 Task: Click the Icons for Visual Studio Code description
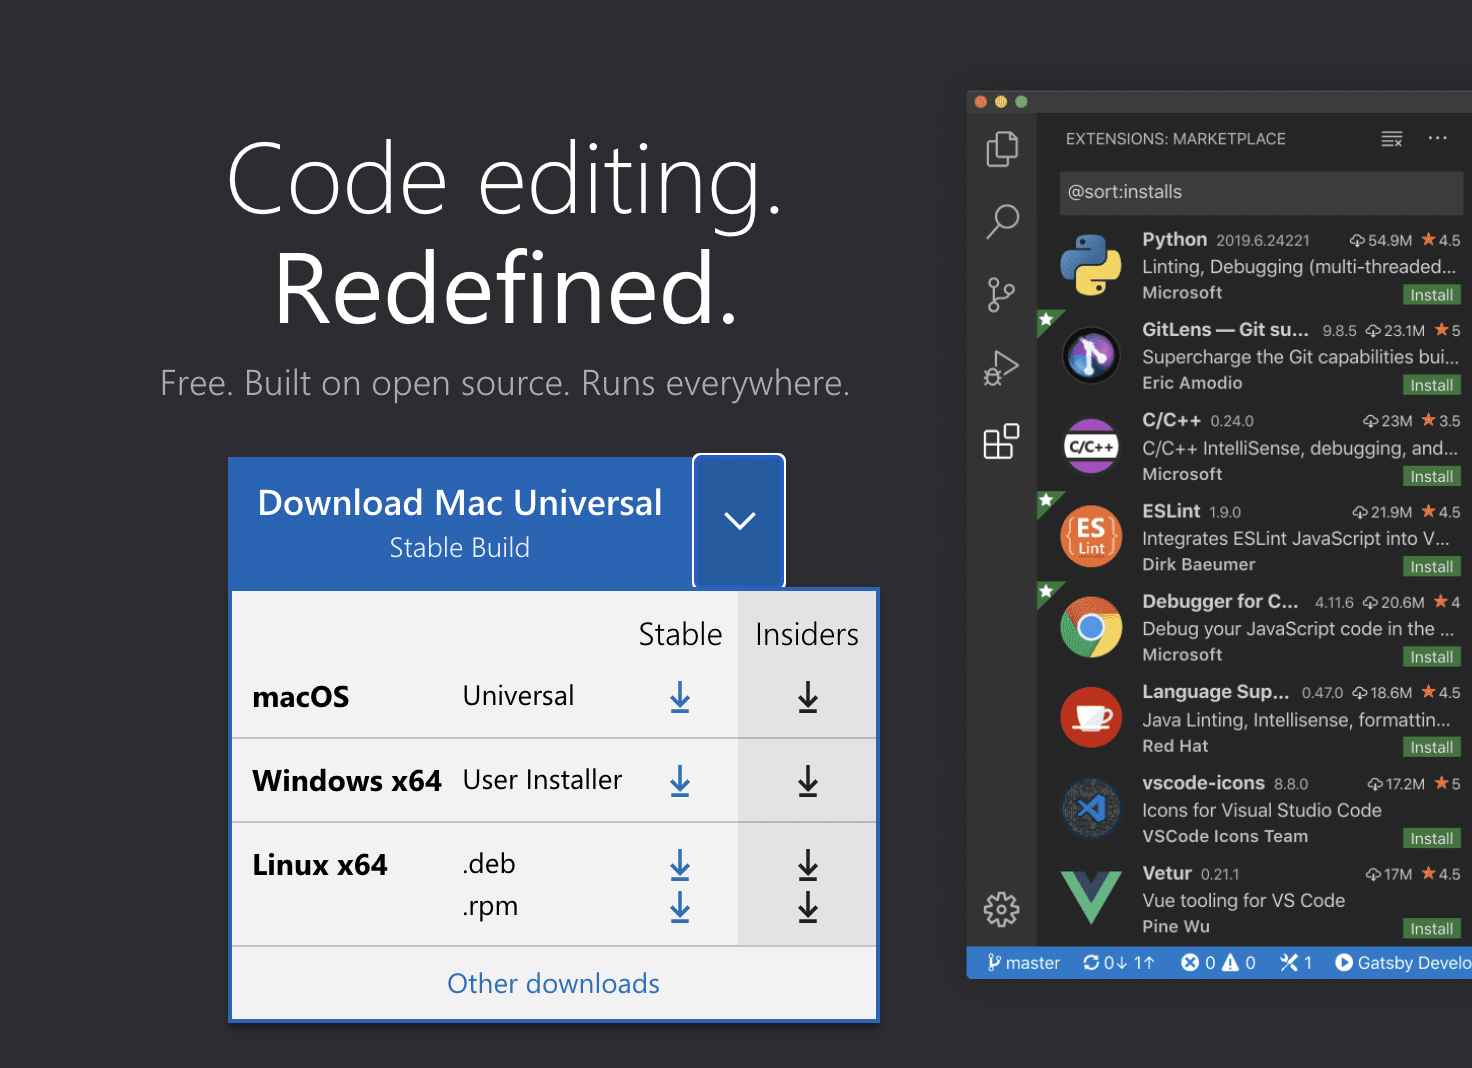[x=1262, y=810]
